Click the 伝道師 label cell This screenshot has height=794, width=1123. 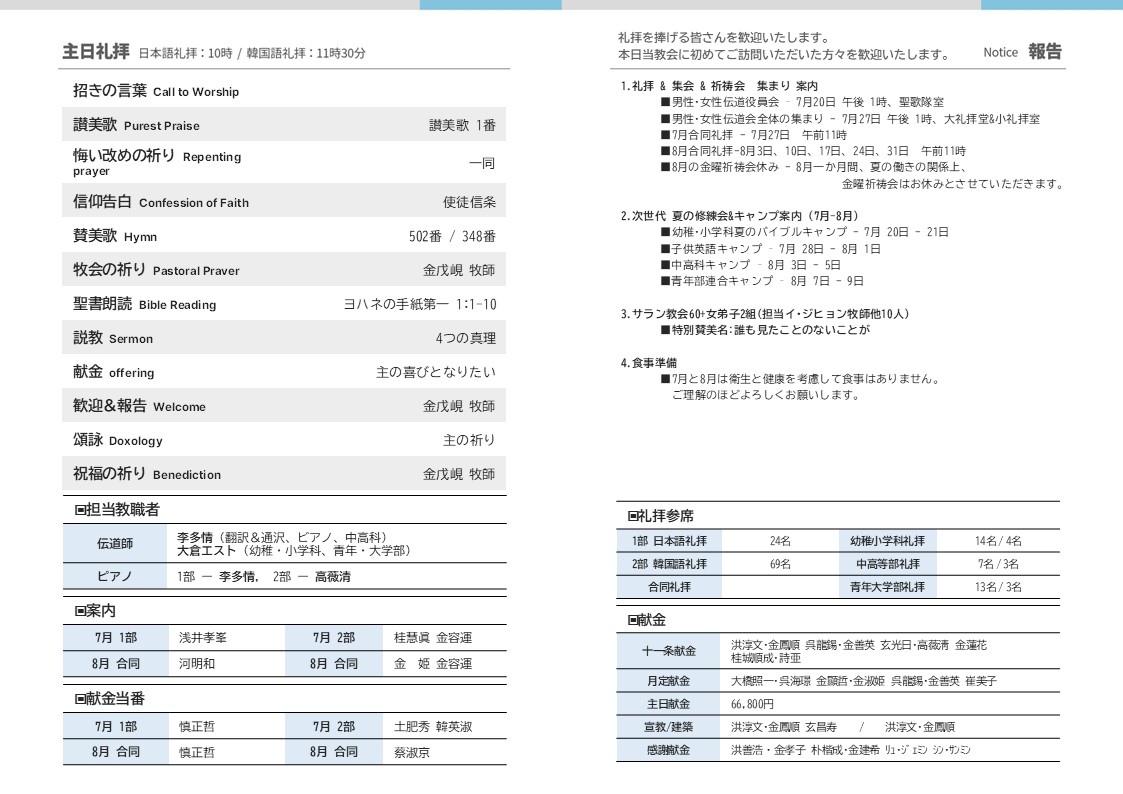pyautogui.click(x=115, y=544)
